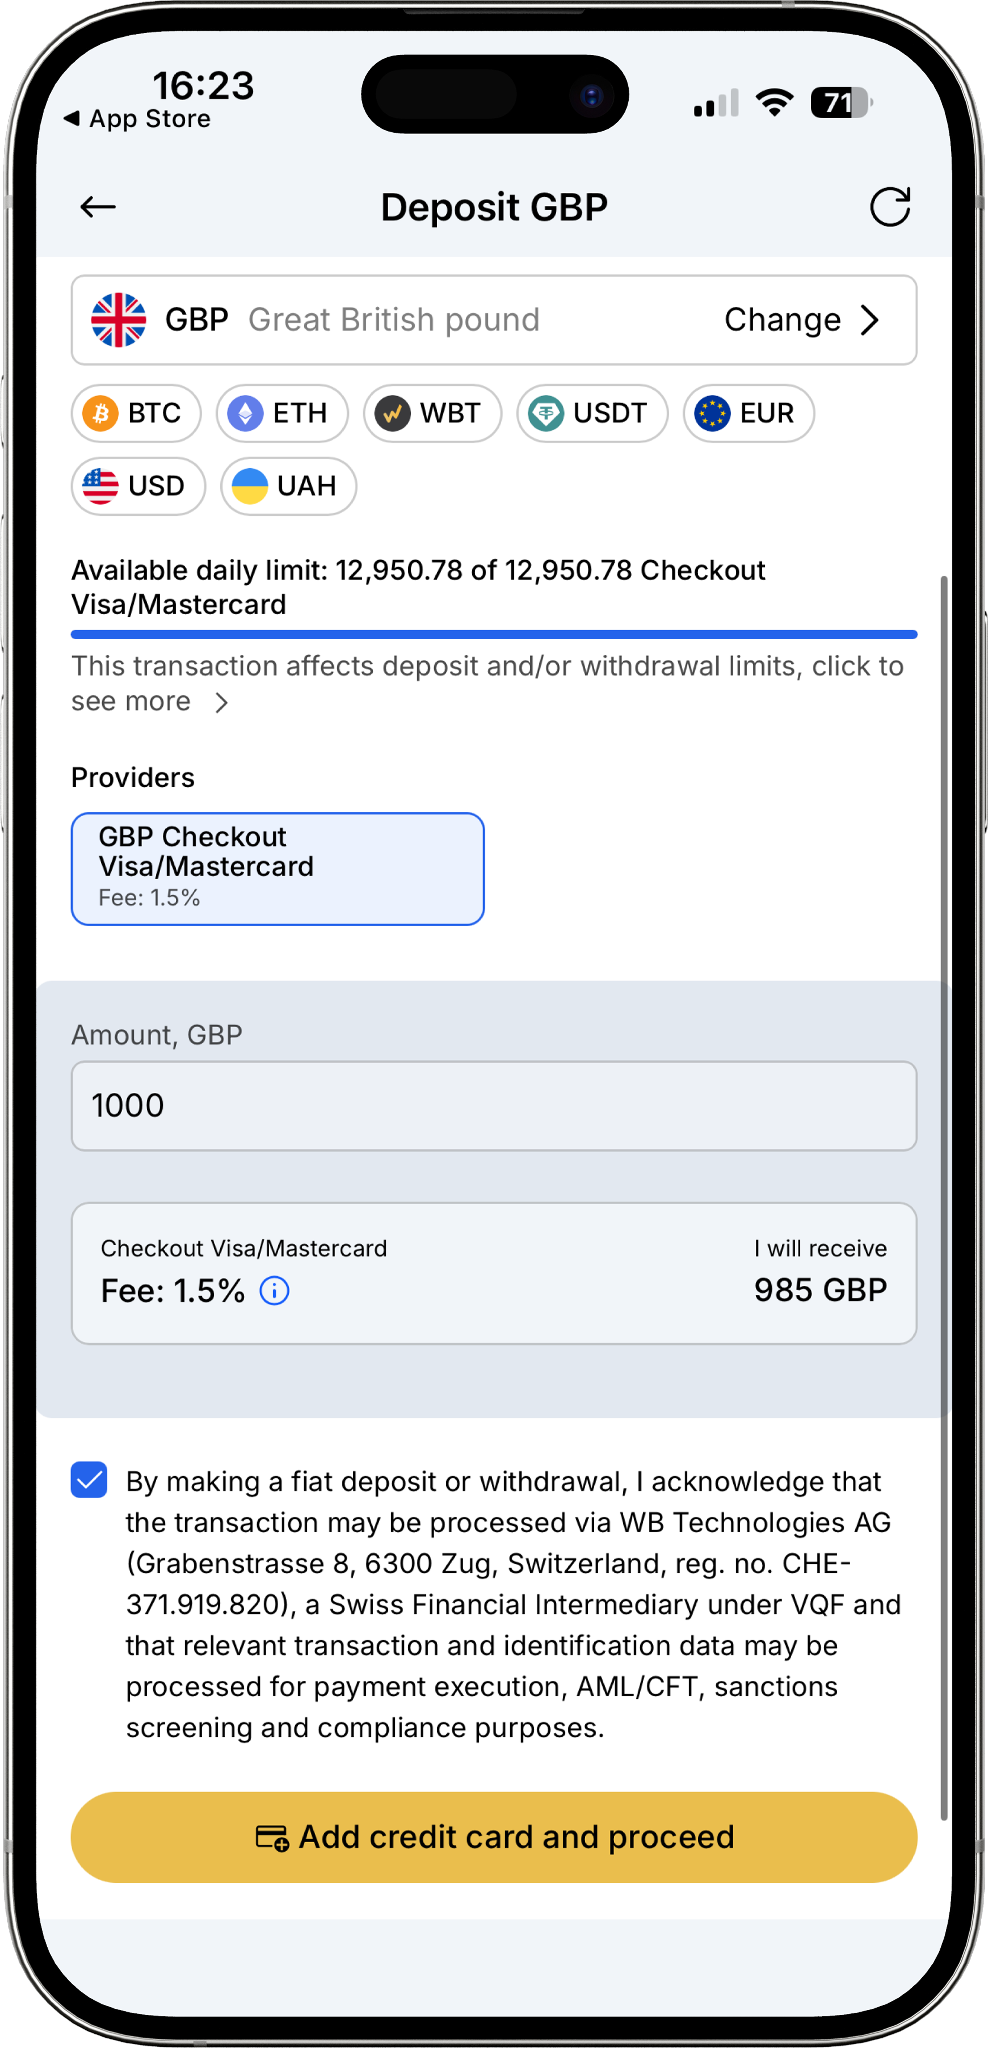Click the GBP Great British pound selector
Image resolution: width=989 pixels, height=2048 pixels.
[x=494, y=320]
